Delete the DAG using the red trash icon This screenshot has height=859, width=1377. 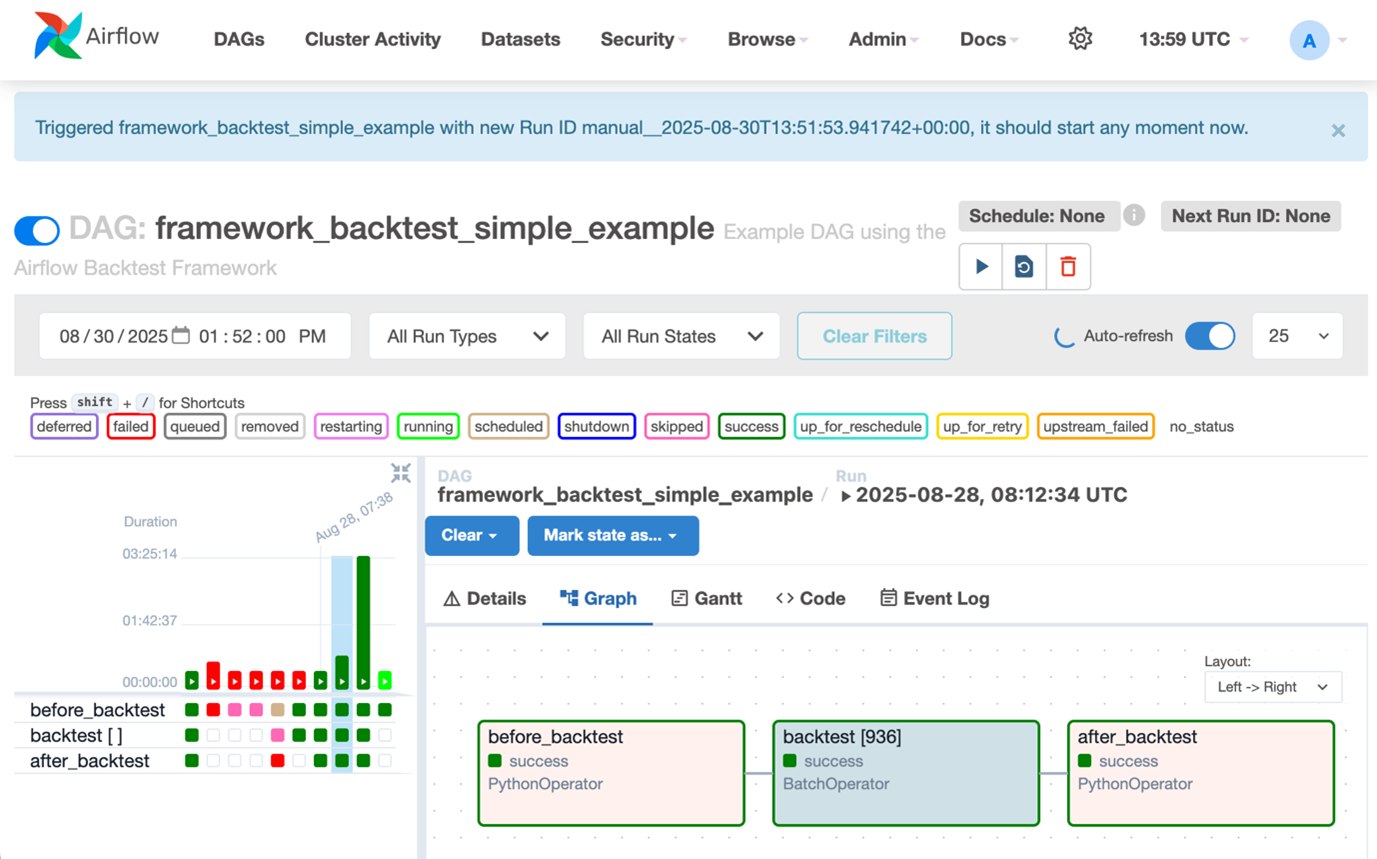point(1068,267)
